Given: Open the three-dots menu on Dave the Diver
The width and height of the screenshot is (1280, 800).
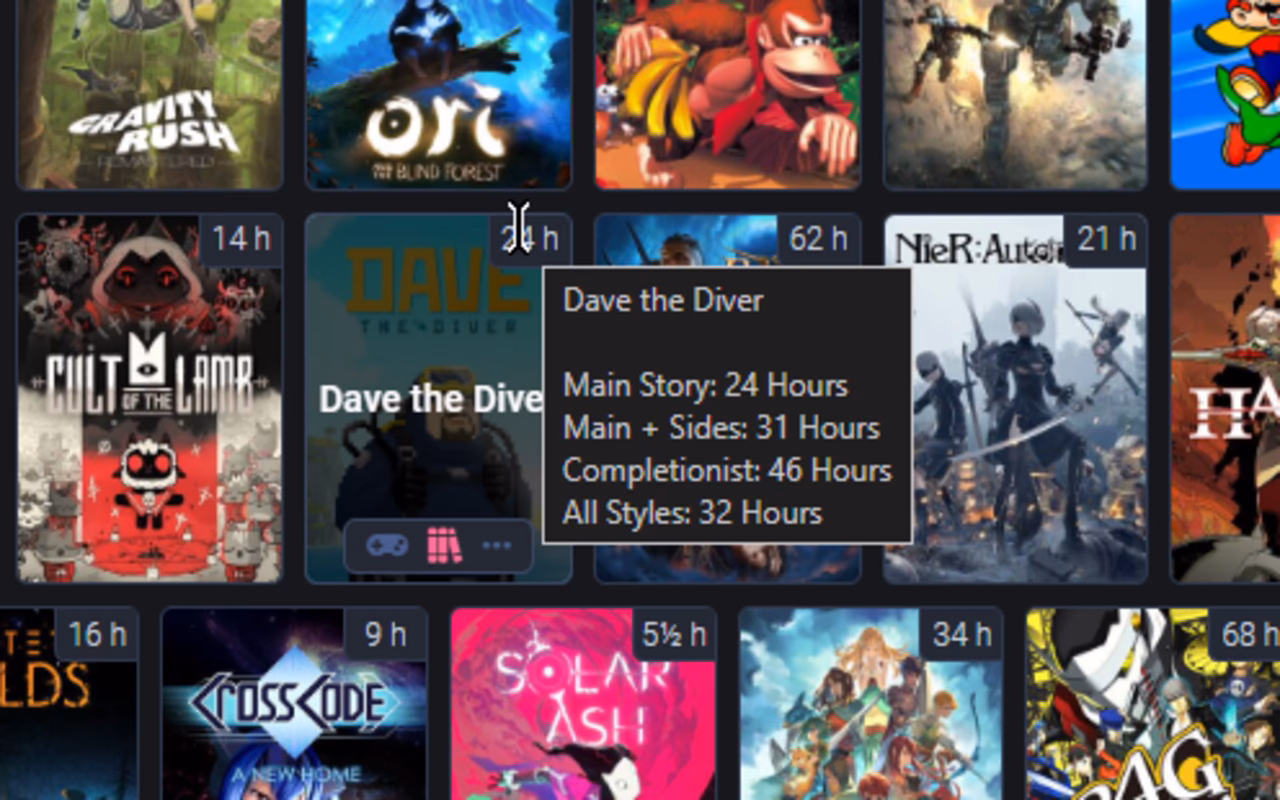Looking at the screenshot, I should coord(497,546).
